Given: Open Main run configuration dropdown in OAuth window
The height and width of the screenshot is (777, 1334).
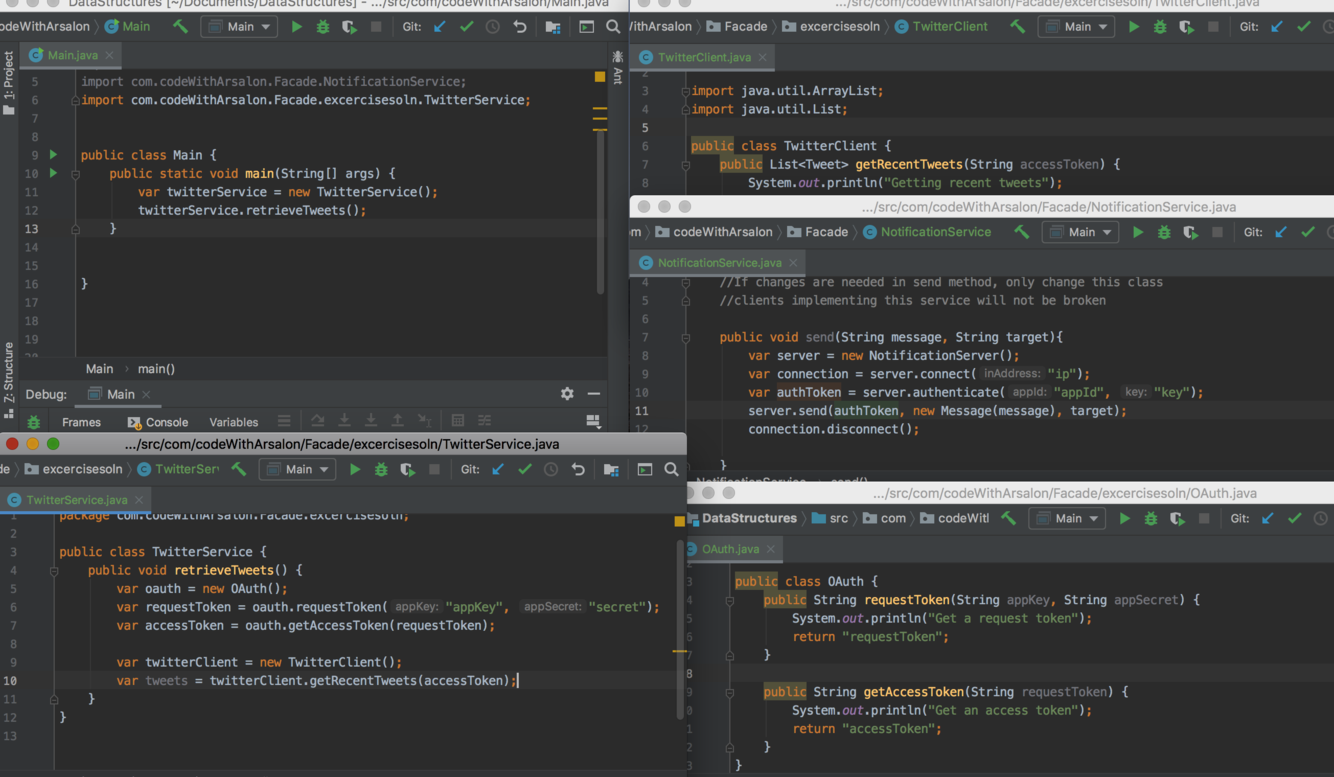Looking at the screenshot, I should pyautogui.click(x=1068, y=518).
